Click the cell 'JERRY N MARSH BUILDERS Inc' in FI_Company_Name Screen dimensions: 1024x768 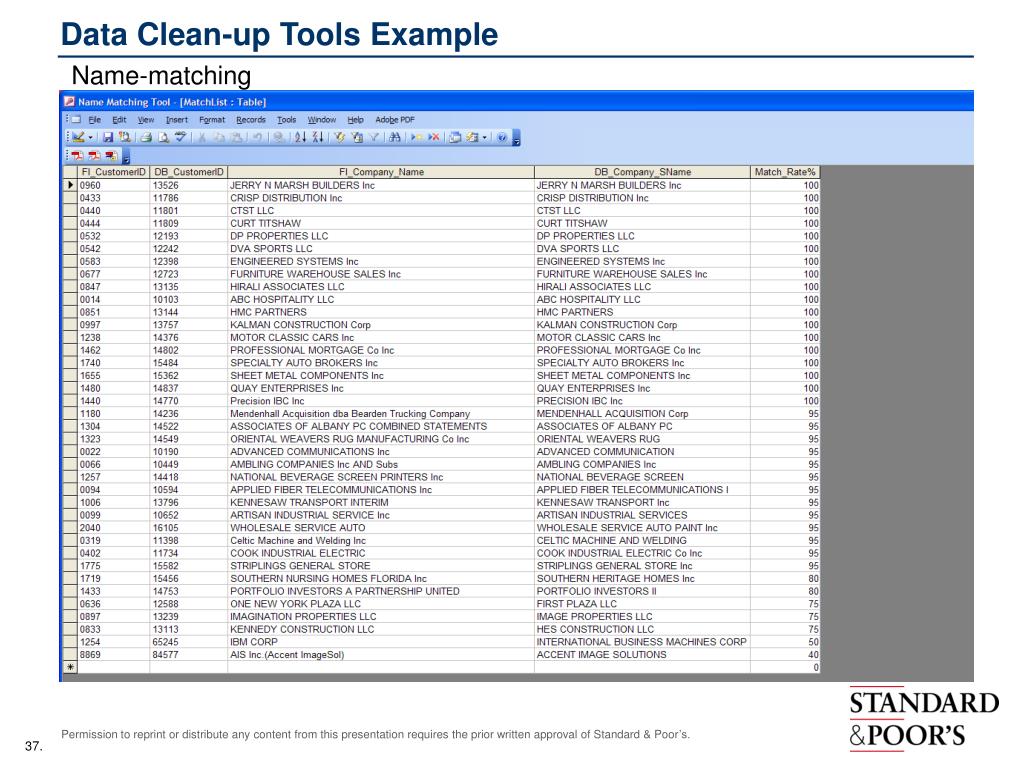pyautogui.click(x=381, y=185)
